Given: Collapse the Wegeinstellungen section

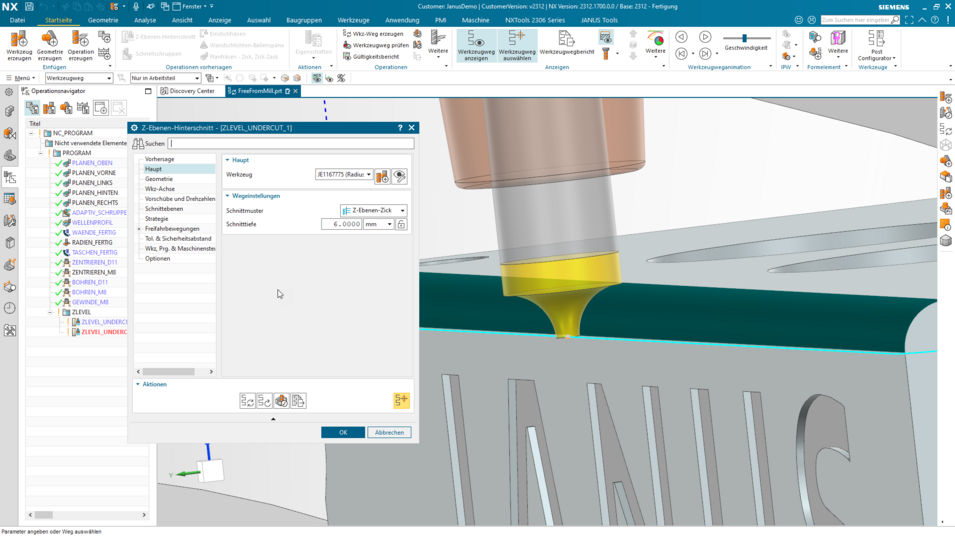Looking at the screenshot, I should click(228, 196).
